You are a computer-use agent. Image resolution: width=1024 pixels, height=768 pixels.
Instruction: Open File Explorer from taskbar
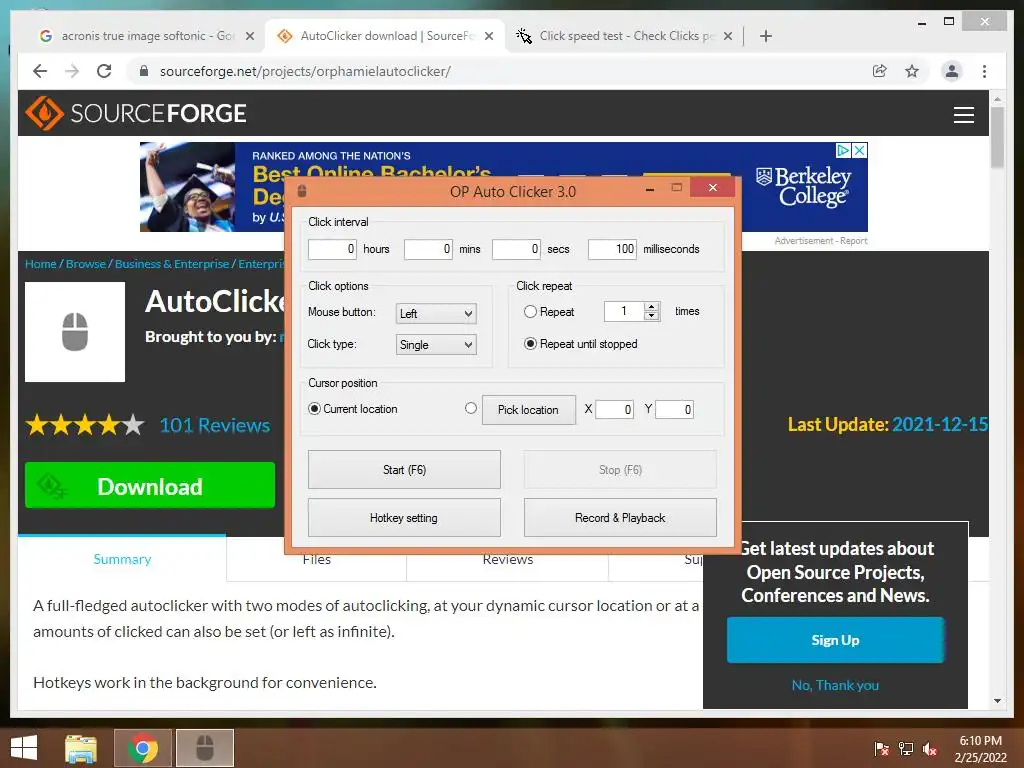click(81, 748)
